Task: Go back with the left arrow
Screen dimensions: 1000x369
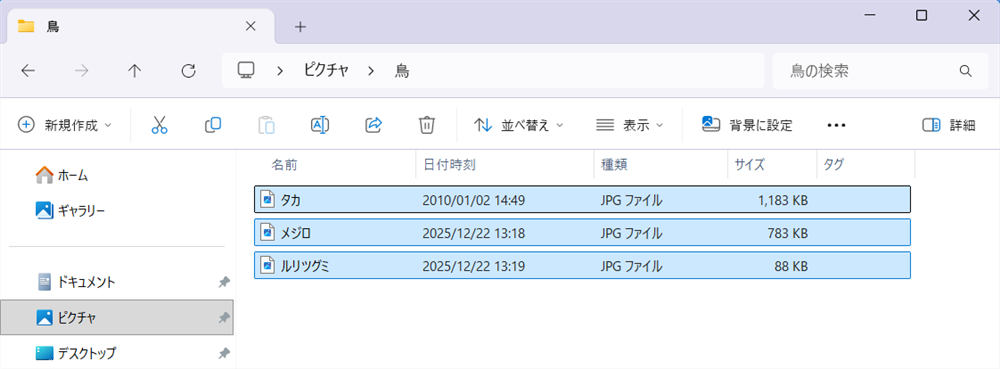Action: (28, 71)
